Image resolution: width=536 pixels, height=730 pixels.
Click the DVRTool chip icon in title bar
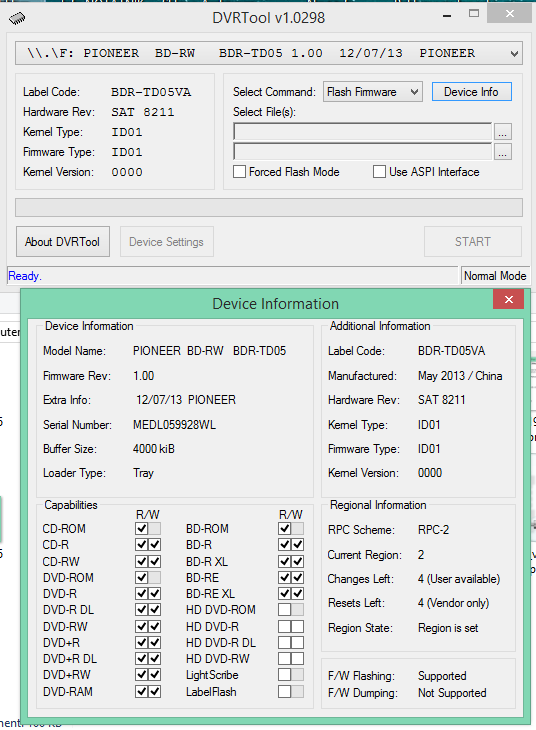click(x=17, y=18)
